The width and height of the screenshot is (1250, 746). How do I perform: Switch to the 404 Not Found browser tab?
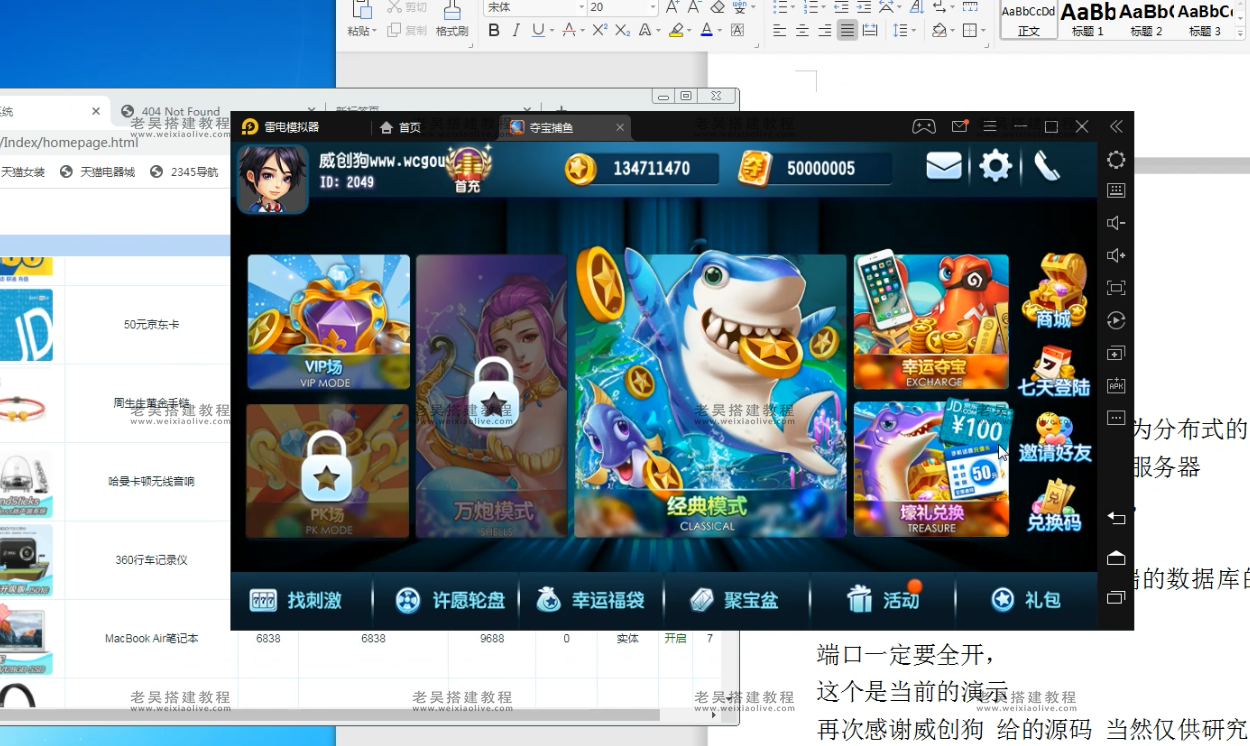[x=180, y=111]
